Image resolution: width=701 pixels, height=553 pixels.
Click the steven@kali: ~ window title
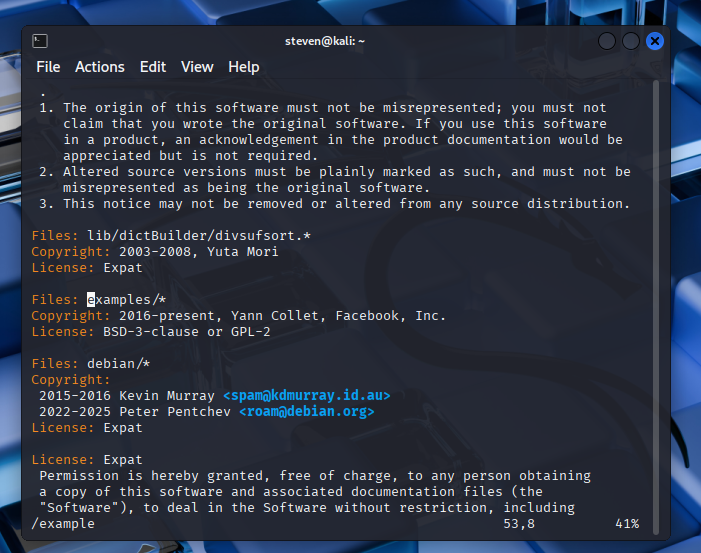pyautogui.click(x=325, y=41)
